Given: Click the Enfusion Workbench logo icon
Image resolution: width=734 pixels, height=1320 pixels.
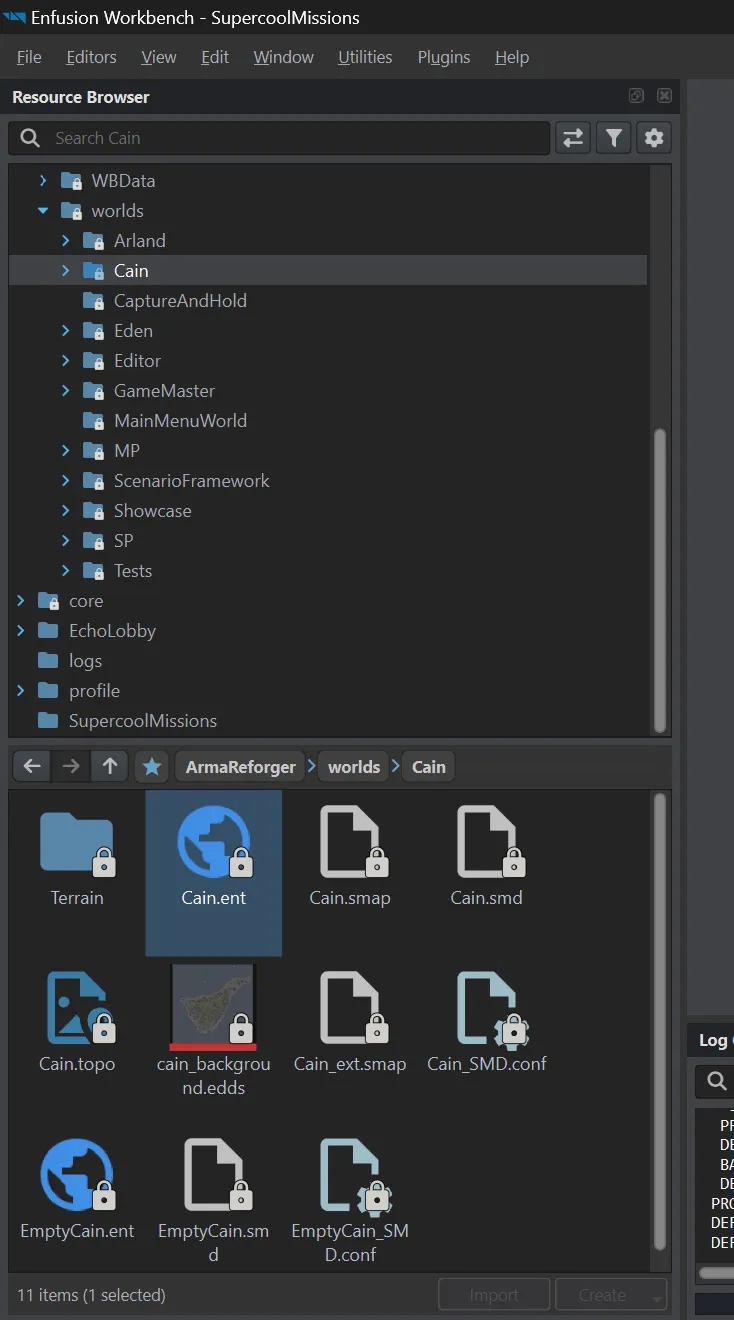Looking at the screenshot, I should (15, 17).
